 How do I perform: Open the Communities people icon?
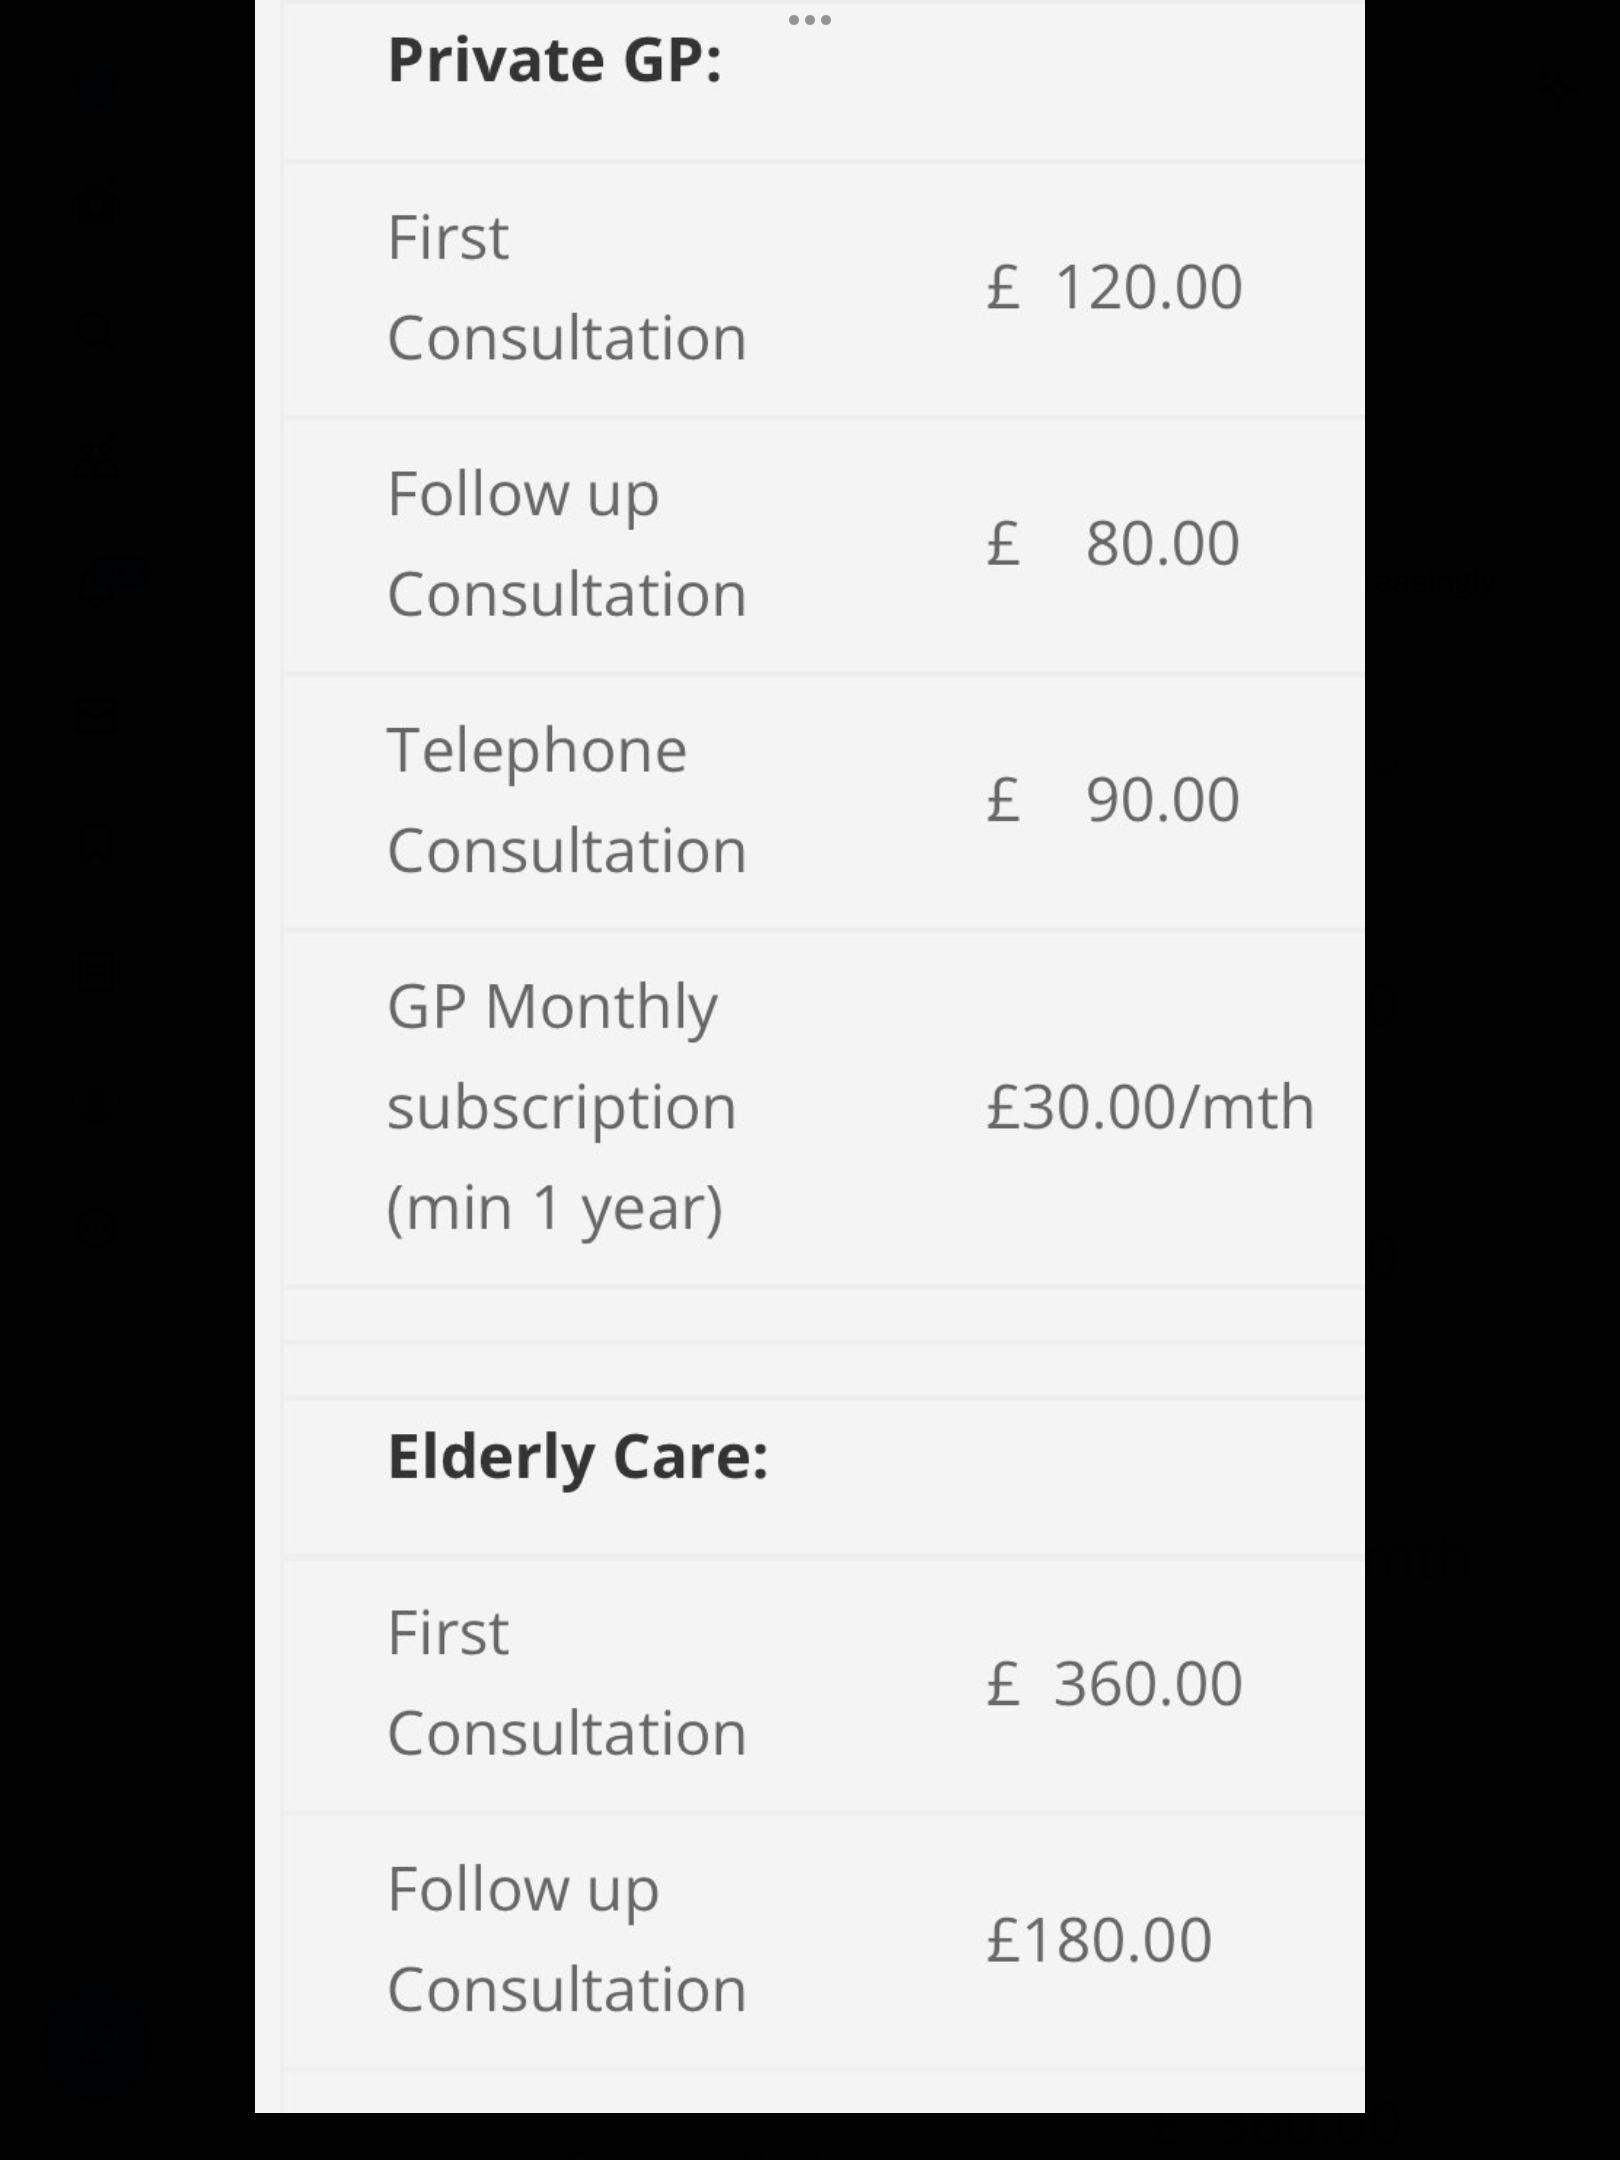[x=97, y=458]
